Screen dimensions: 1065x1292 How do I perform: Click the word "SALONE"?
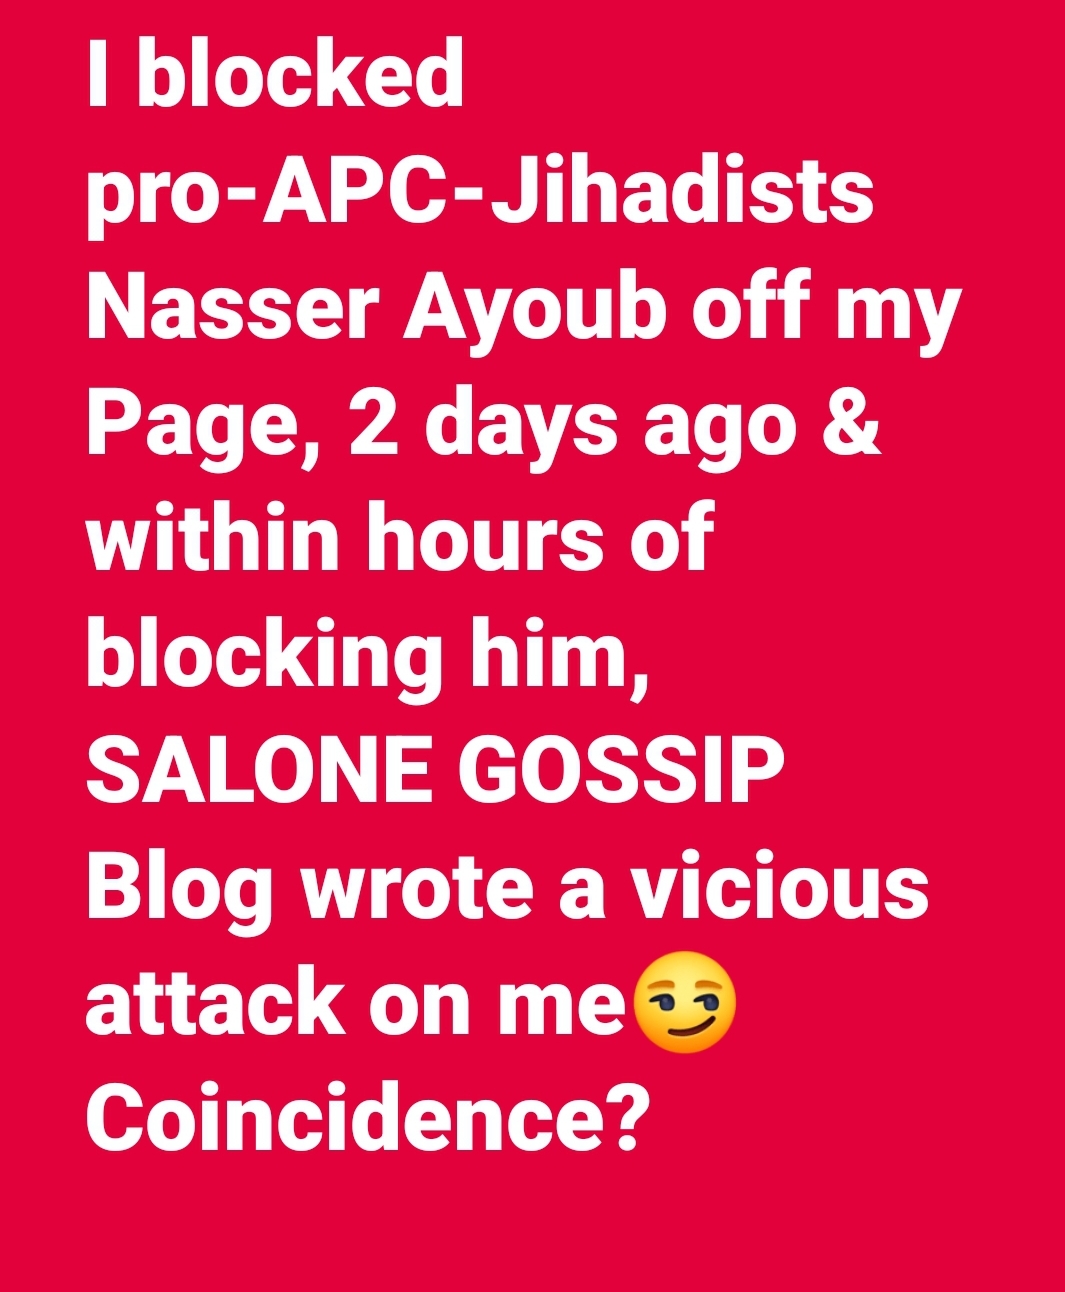pos(260,770)
